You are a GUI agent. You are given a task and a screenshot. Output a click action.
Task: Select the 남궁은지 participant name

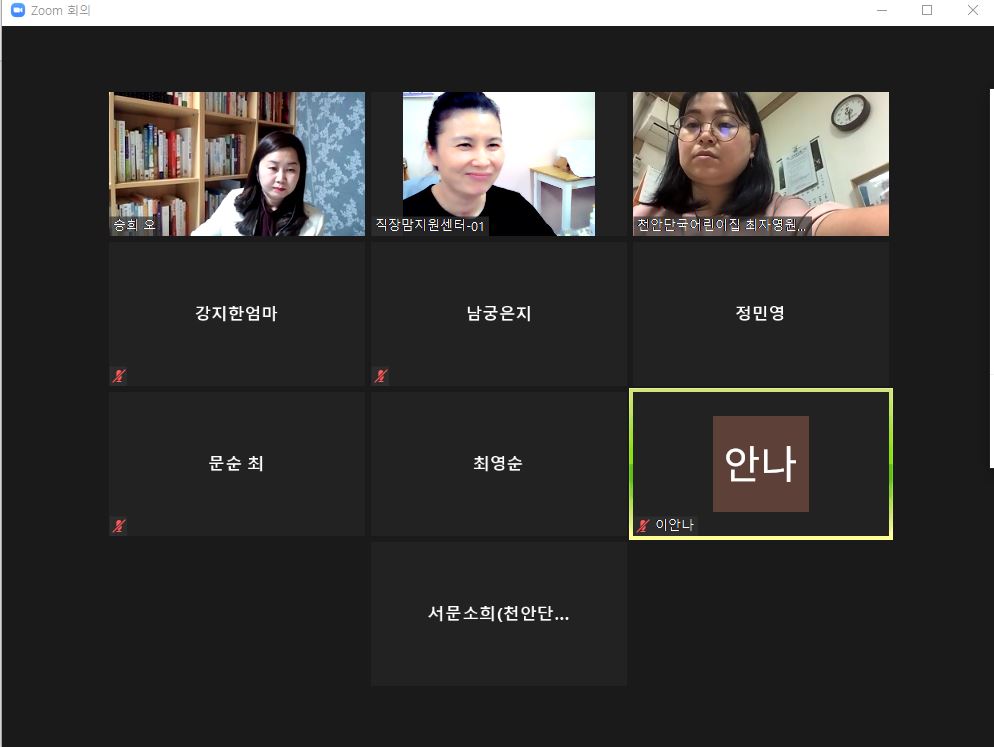click(x=498, y=313)
